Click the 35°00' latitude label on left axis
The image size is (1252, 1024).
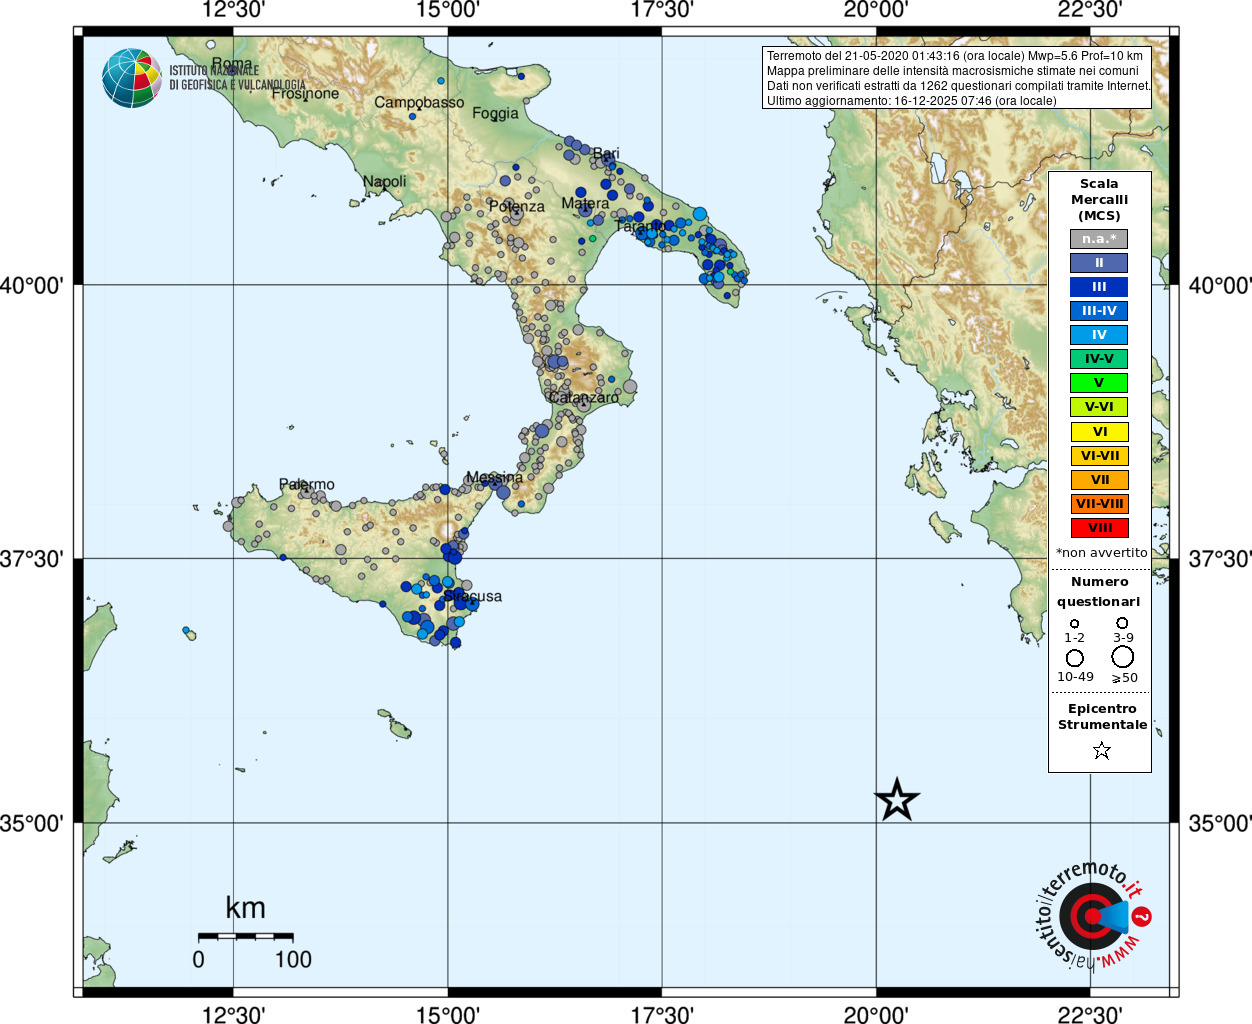tap(32, 823)
